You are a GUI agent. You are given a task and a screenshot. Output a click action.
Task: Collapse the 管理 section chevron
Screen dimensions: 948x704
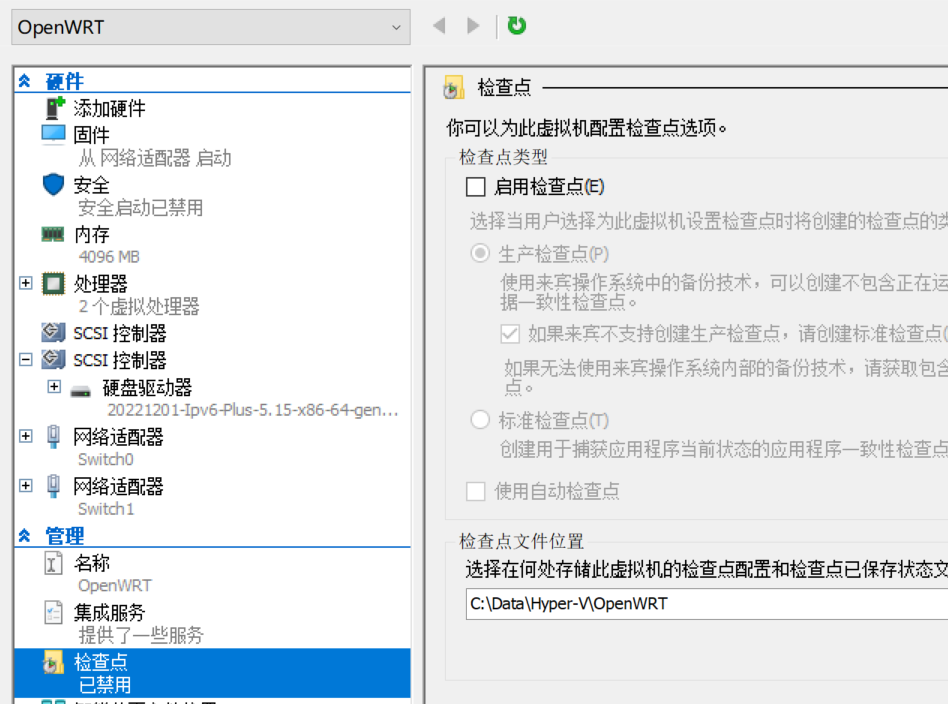click(x=25, y=535)
